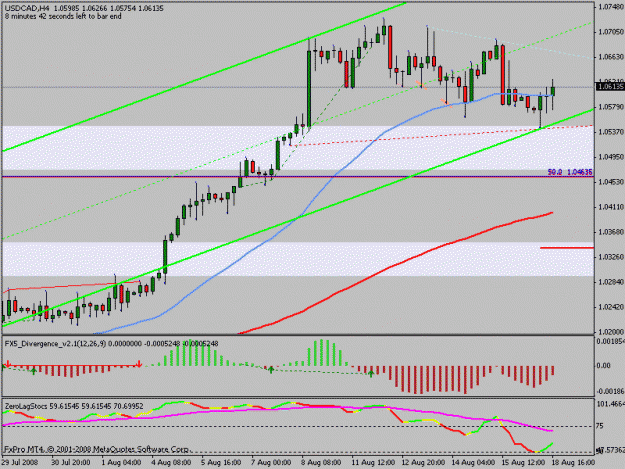Click the 1.05790 price axis value
The height and width of the screenshot is (469, 625).
(611, 107)
